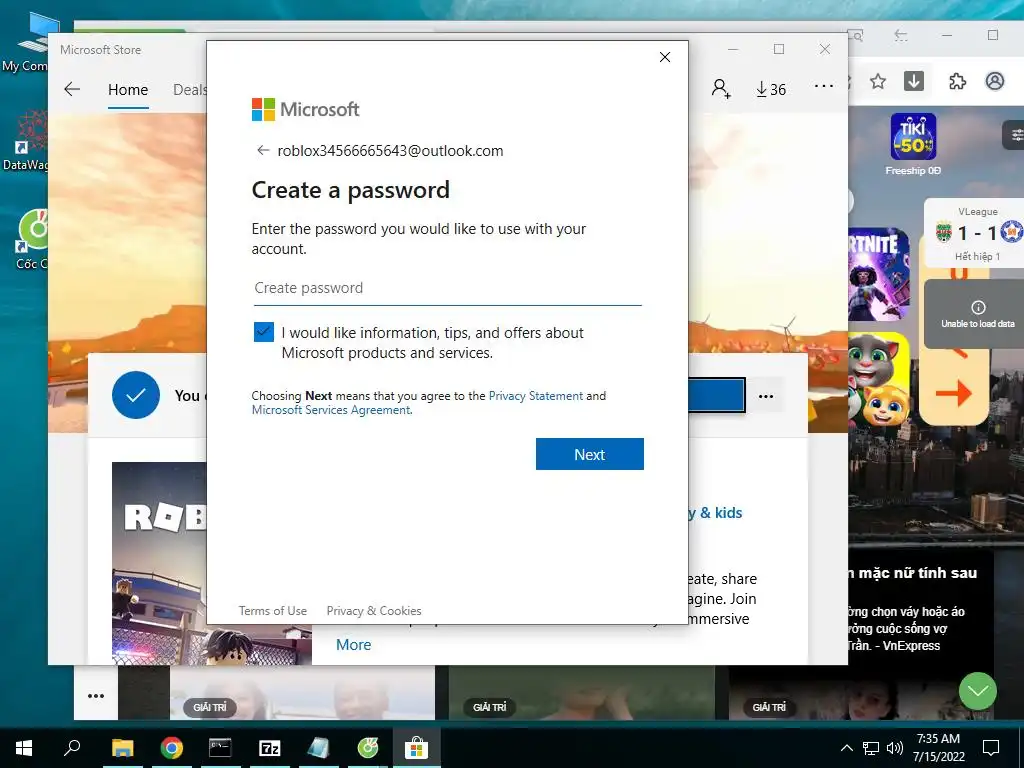The width and height of the screenshot is (1024, 768).
Task: Open the taskbar clock and date
Action: pos(938,748)
